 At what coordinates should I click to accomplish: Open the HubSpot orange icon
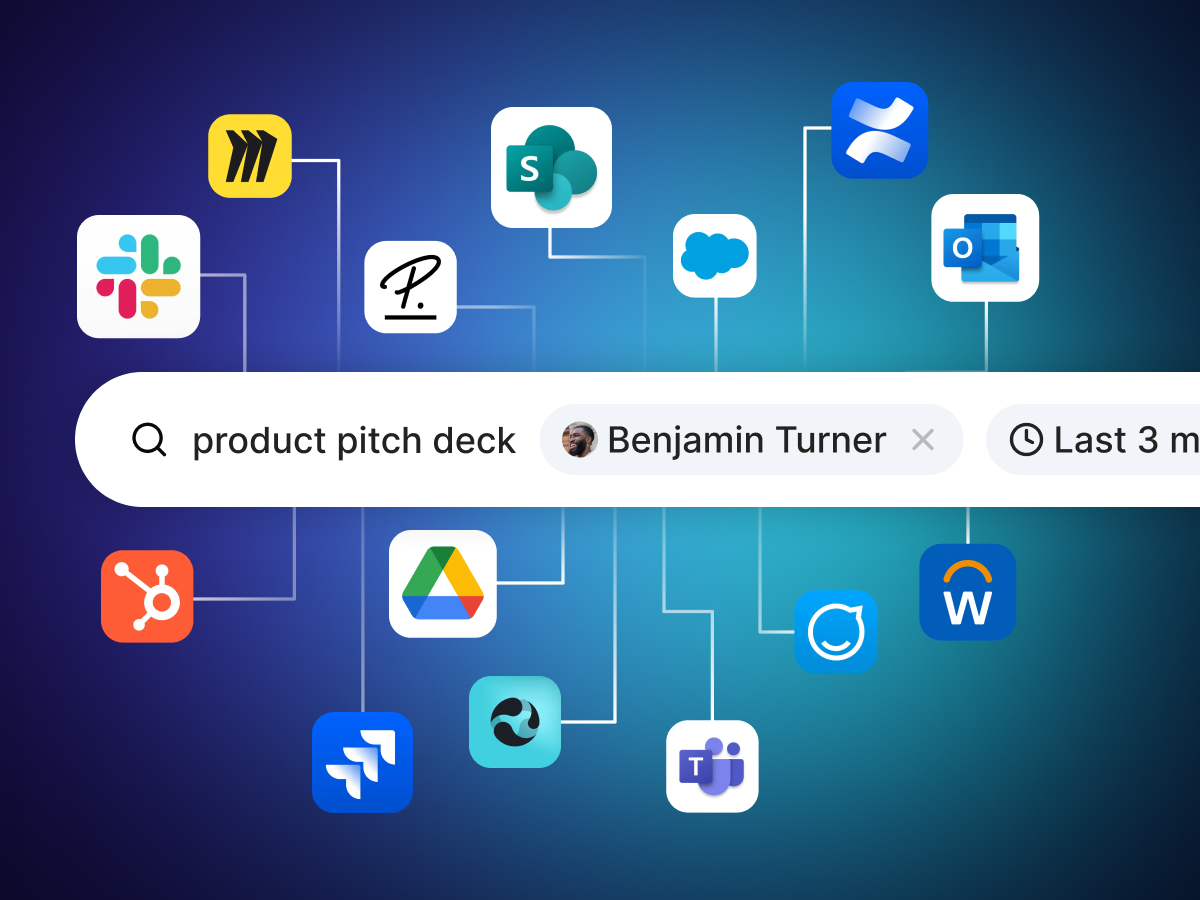147,596
